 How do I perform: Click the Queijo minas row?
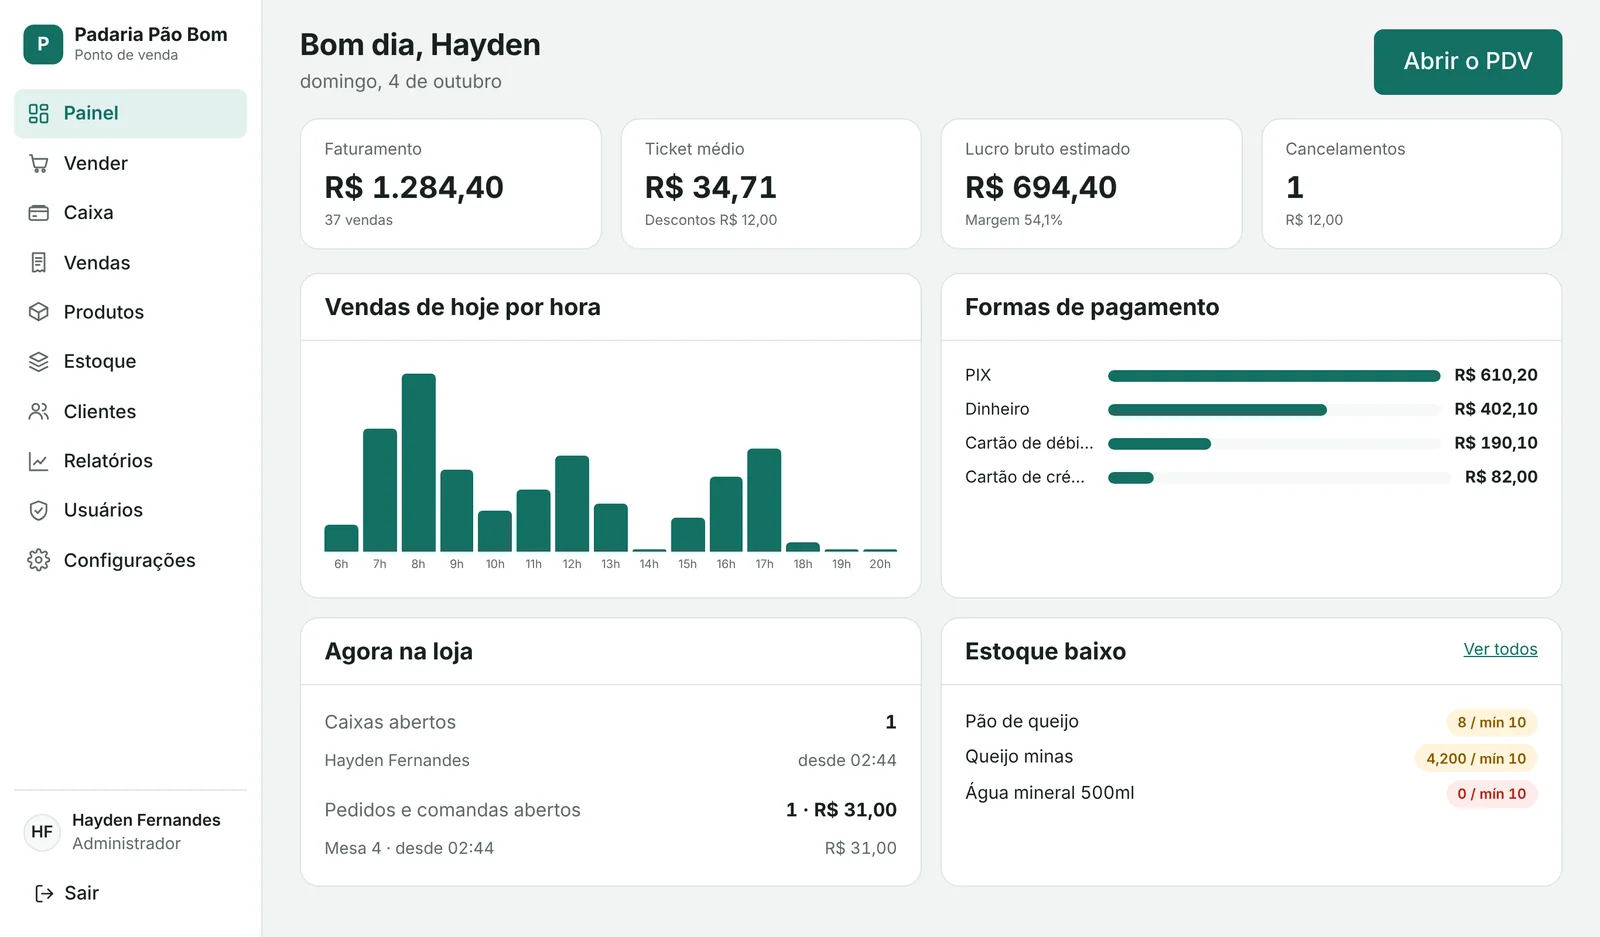click(x=1251, y=758)
